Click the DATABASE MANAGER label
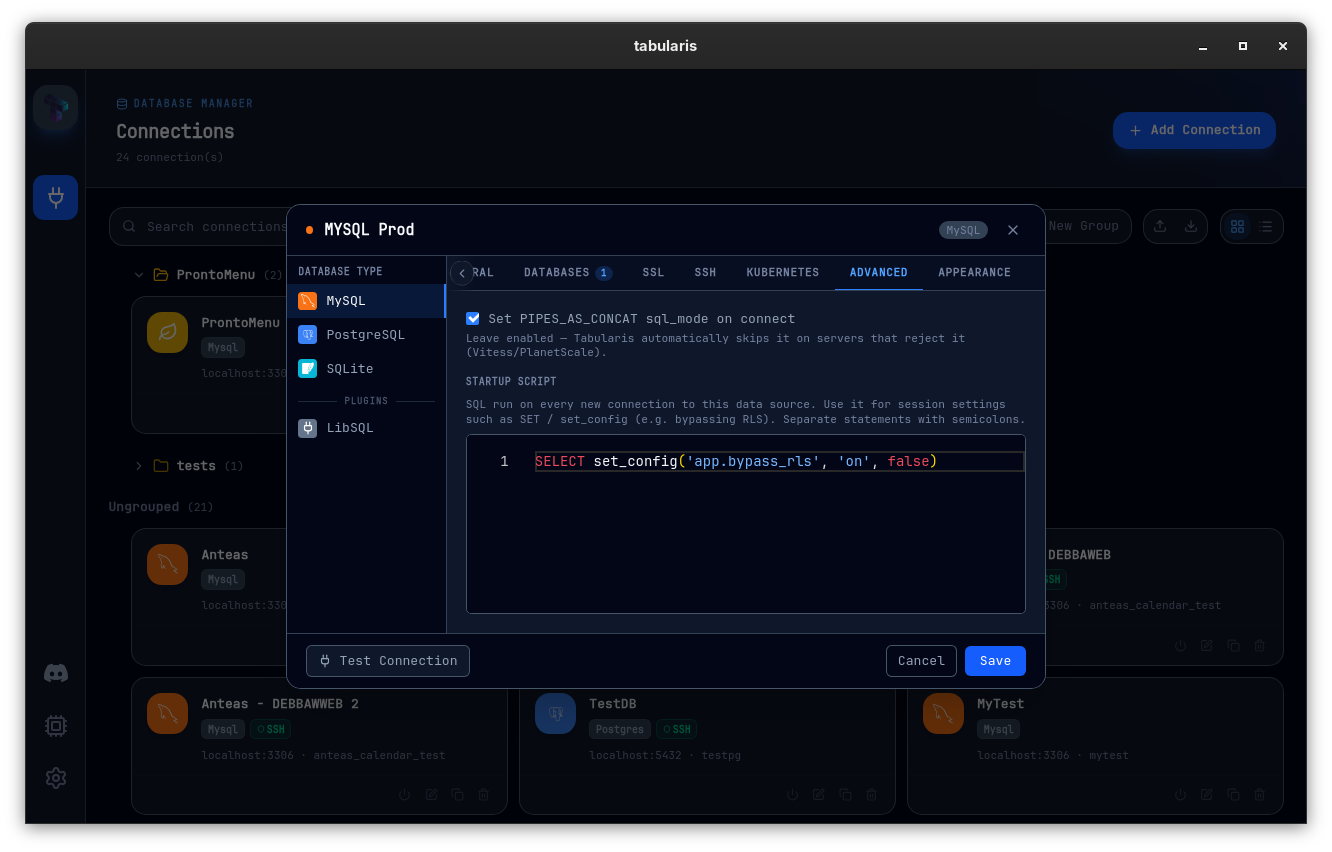 click(193, 104)
